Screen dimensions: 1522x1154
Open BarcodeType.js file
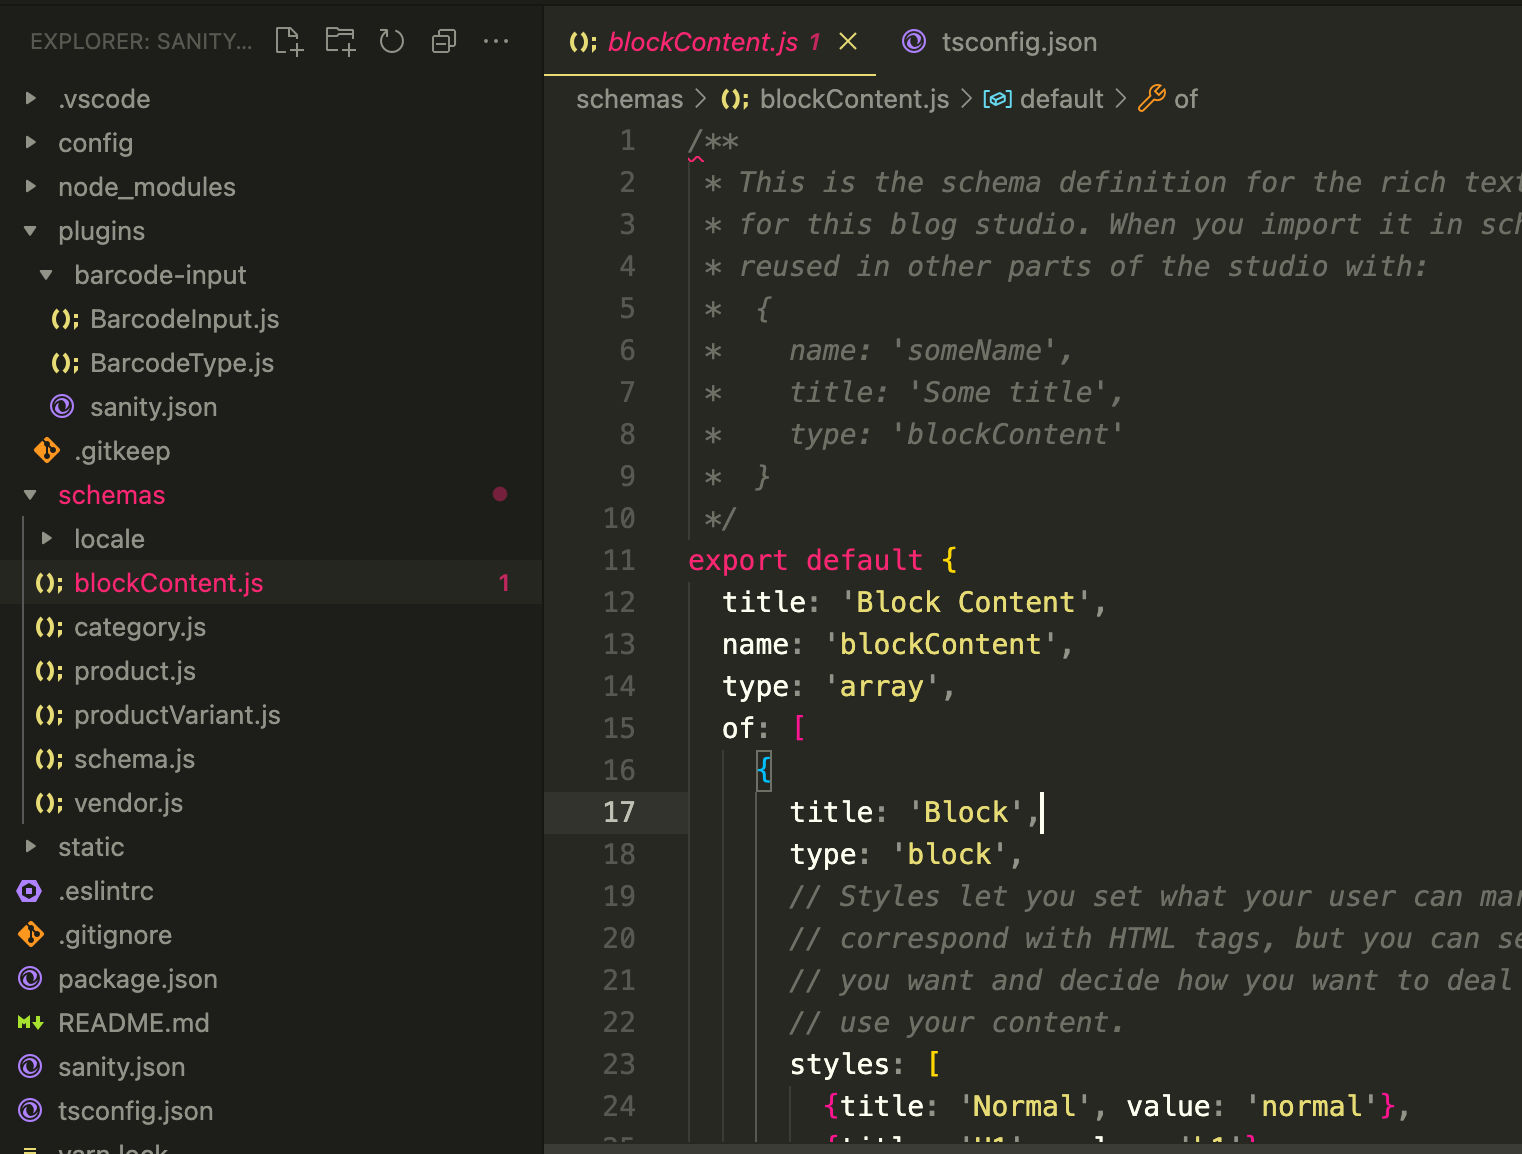272,363
